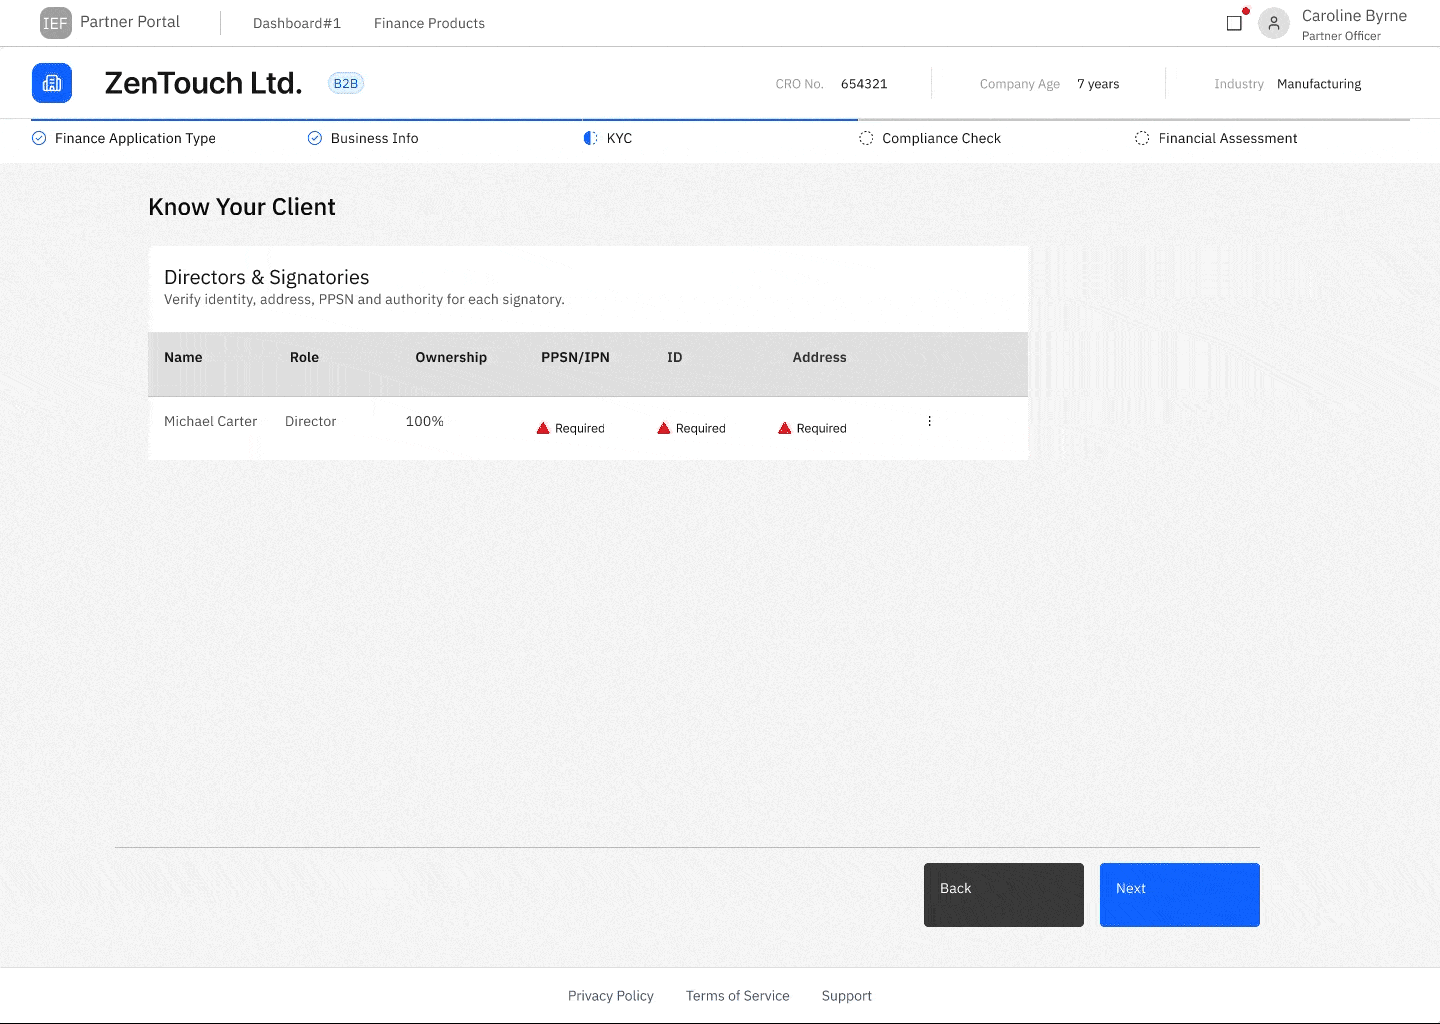Click the red ID required warning icon
1440x1024 pixels.
[664, 428]
